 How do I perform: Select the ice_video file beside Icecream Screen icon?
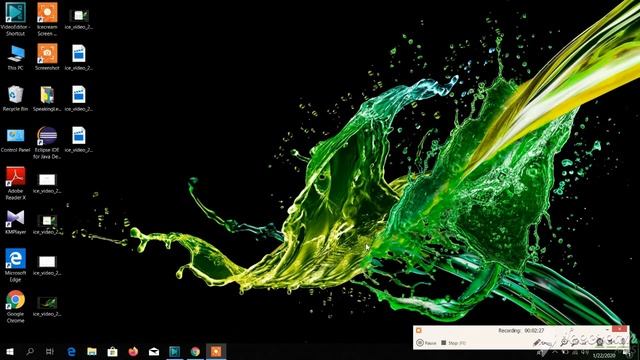(79, 19)
